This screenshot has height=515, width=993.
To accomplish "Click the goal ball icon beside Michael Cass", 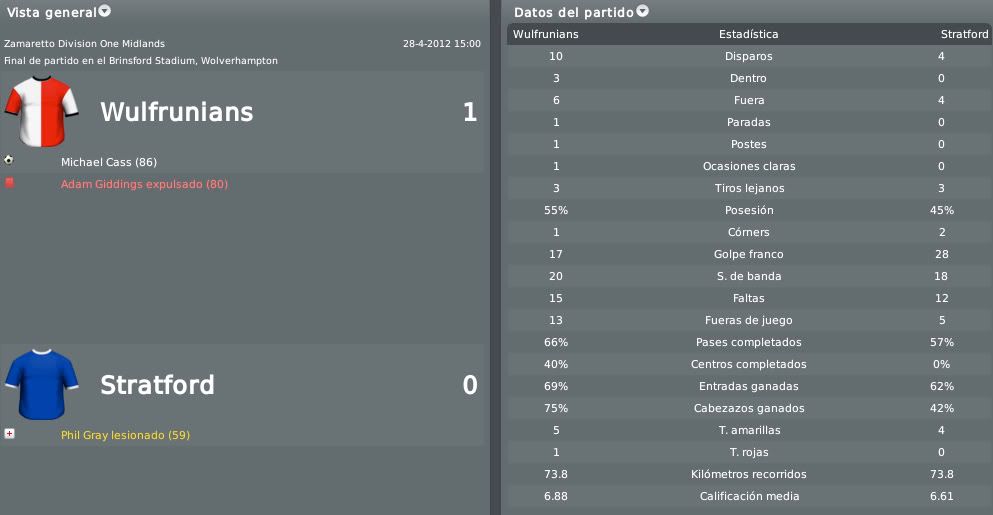I will pos(8,160).
